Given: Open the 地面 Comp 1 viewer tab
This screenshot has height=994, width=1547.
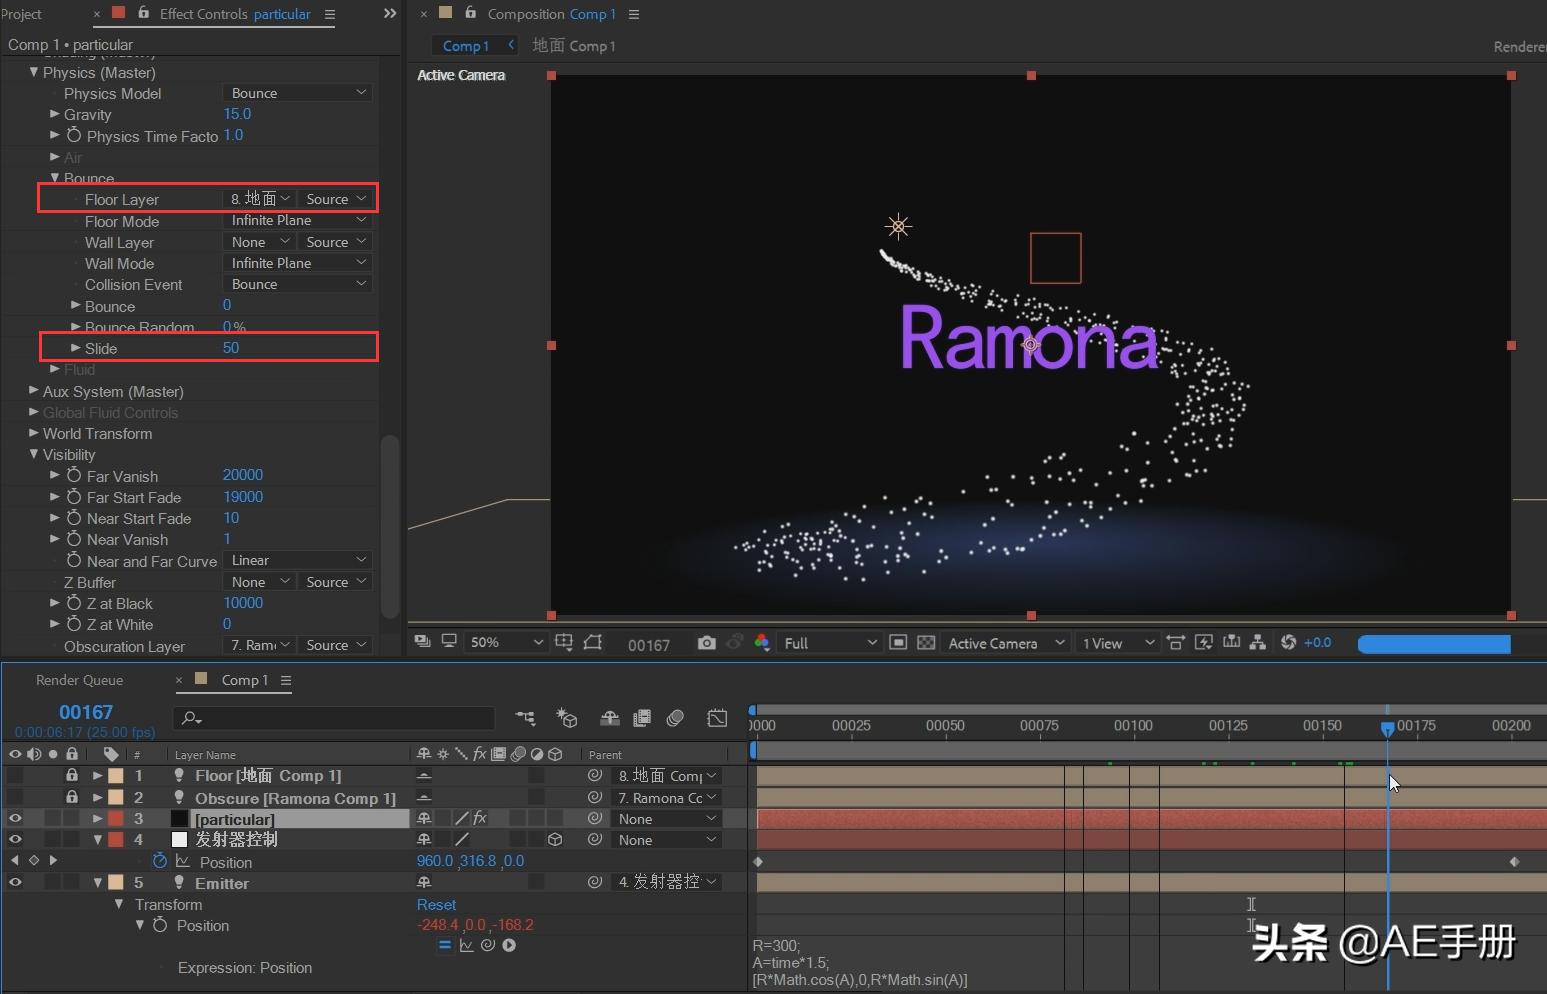Looking at the screenshot, I should click(573, 46).
